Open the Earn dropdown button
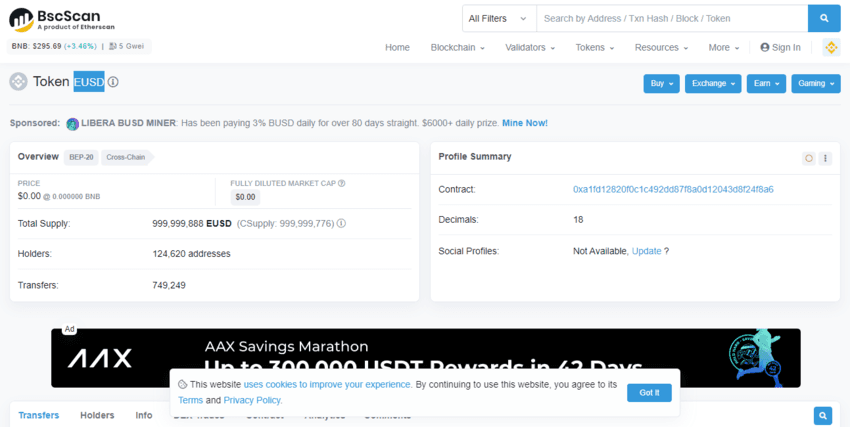The image size is (850, 427). pos(766,84)
